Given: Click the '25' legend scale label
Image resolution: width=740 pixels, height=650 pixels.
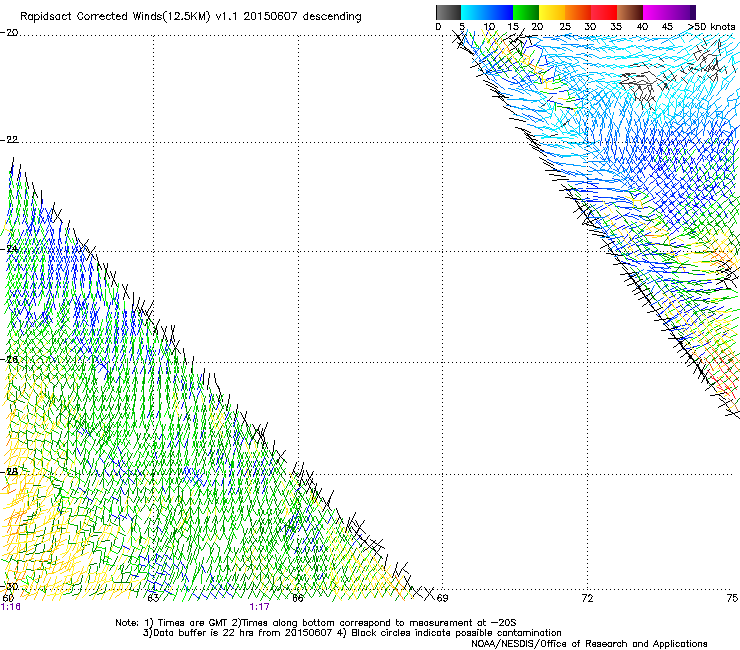Looking at the screenshot, I should [x=565, y=26].
